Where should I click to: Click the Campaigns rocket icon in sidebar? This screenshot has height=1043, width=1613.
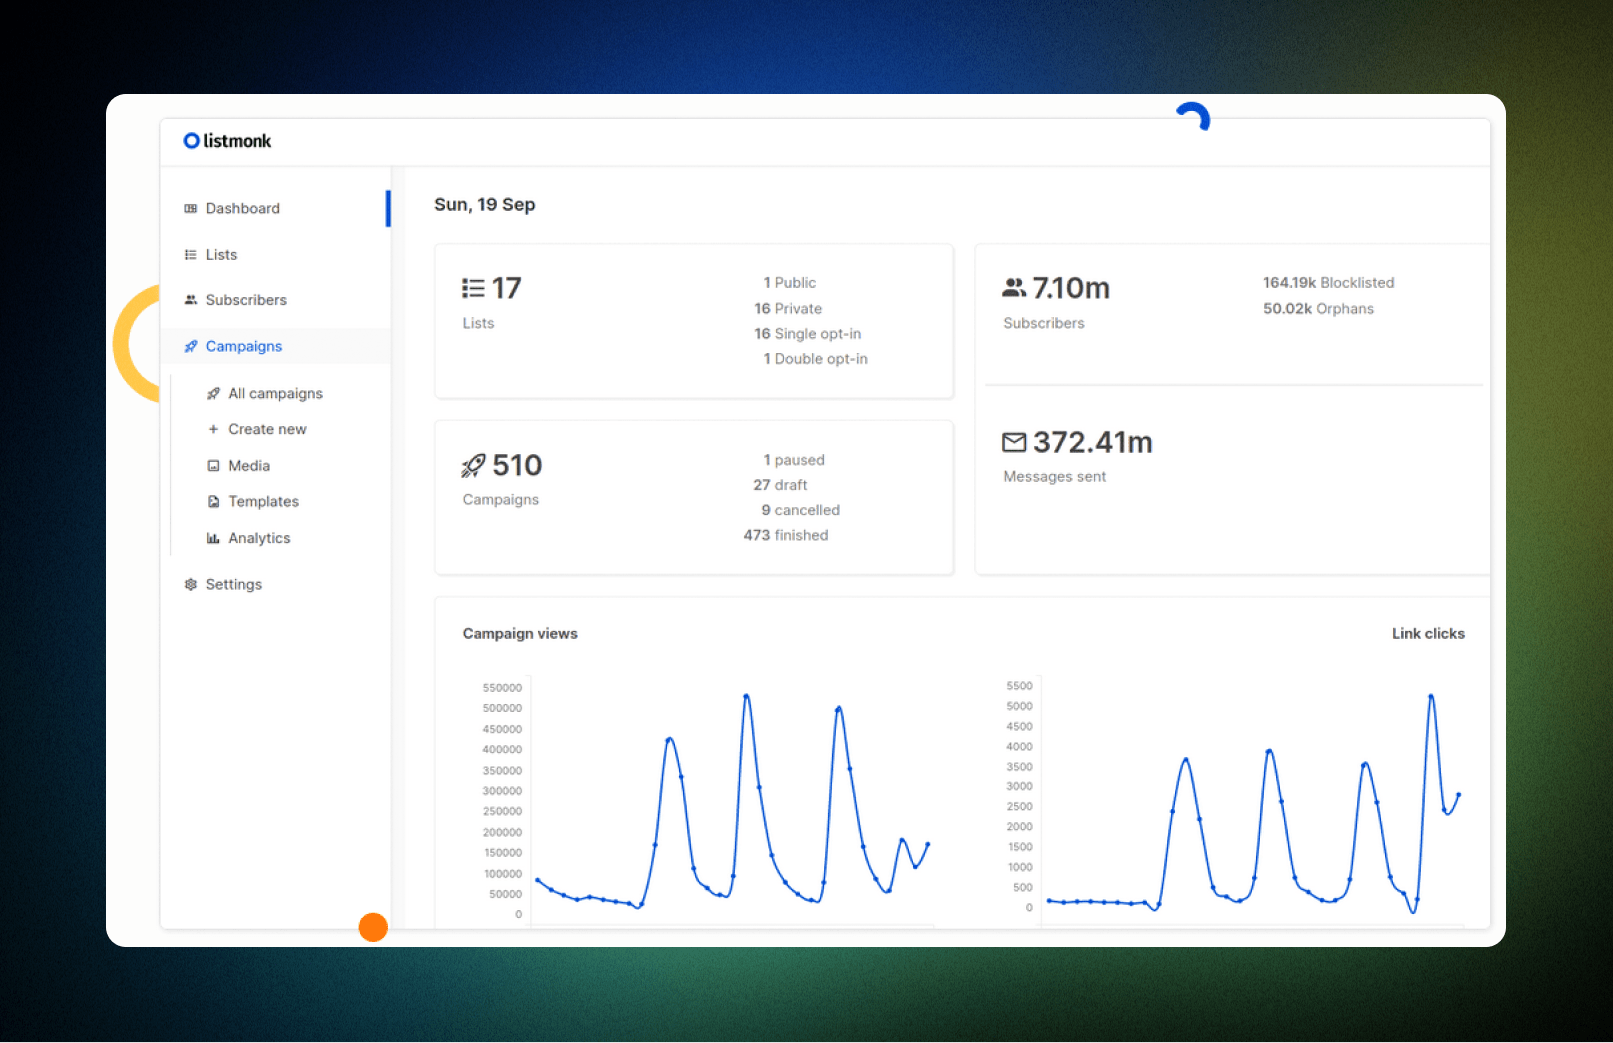pyautogui.click(x=190, y=346)
